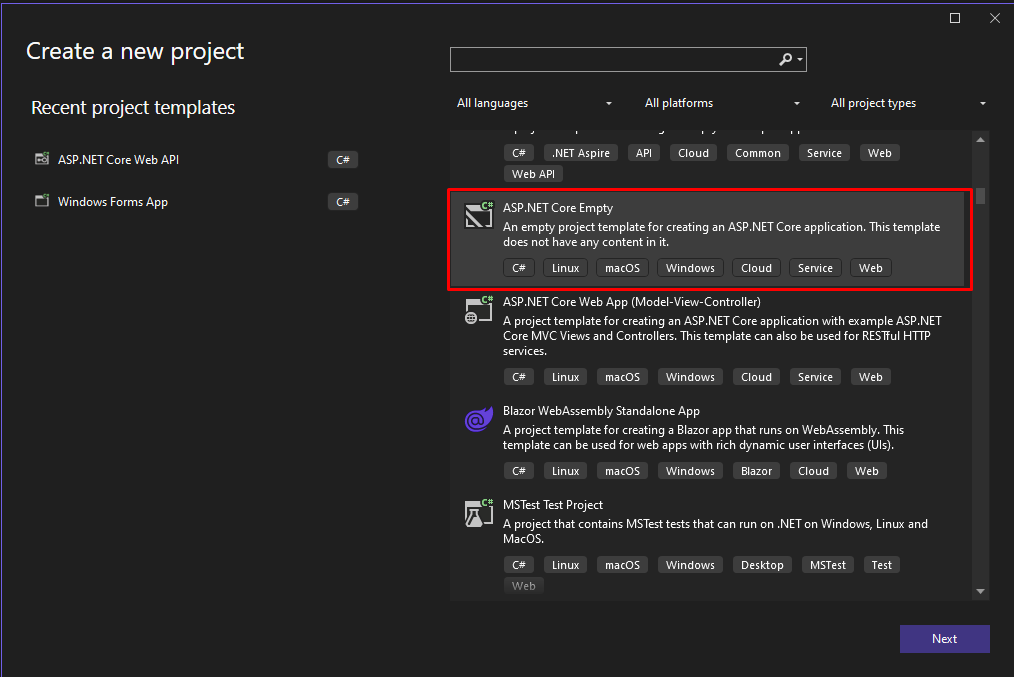Screen dimensions: 1014x677
Task: Click the Windows tag under ASP.NET Core MVC template
Action: (690, 377)
